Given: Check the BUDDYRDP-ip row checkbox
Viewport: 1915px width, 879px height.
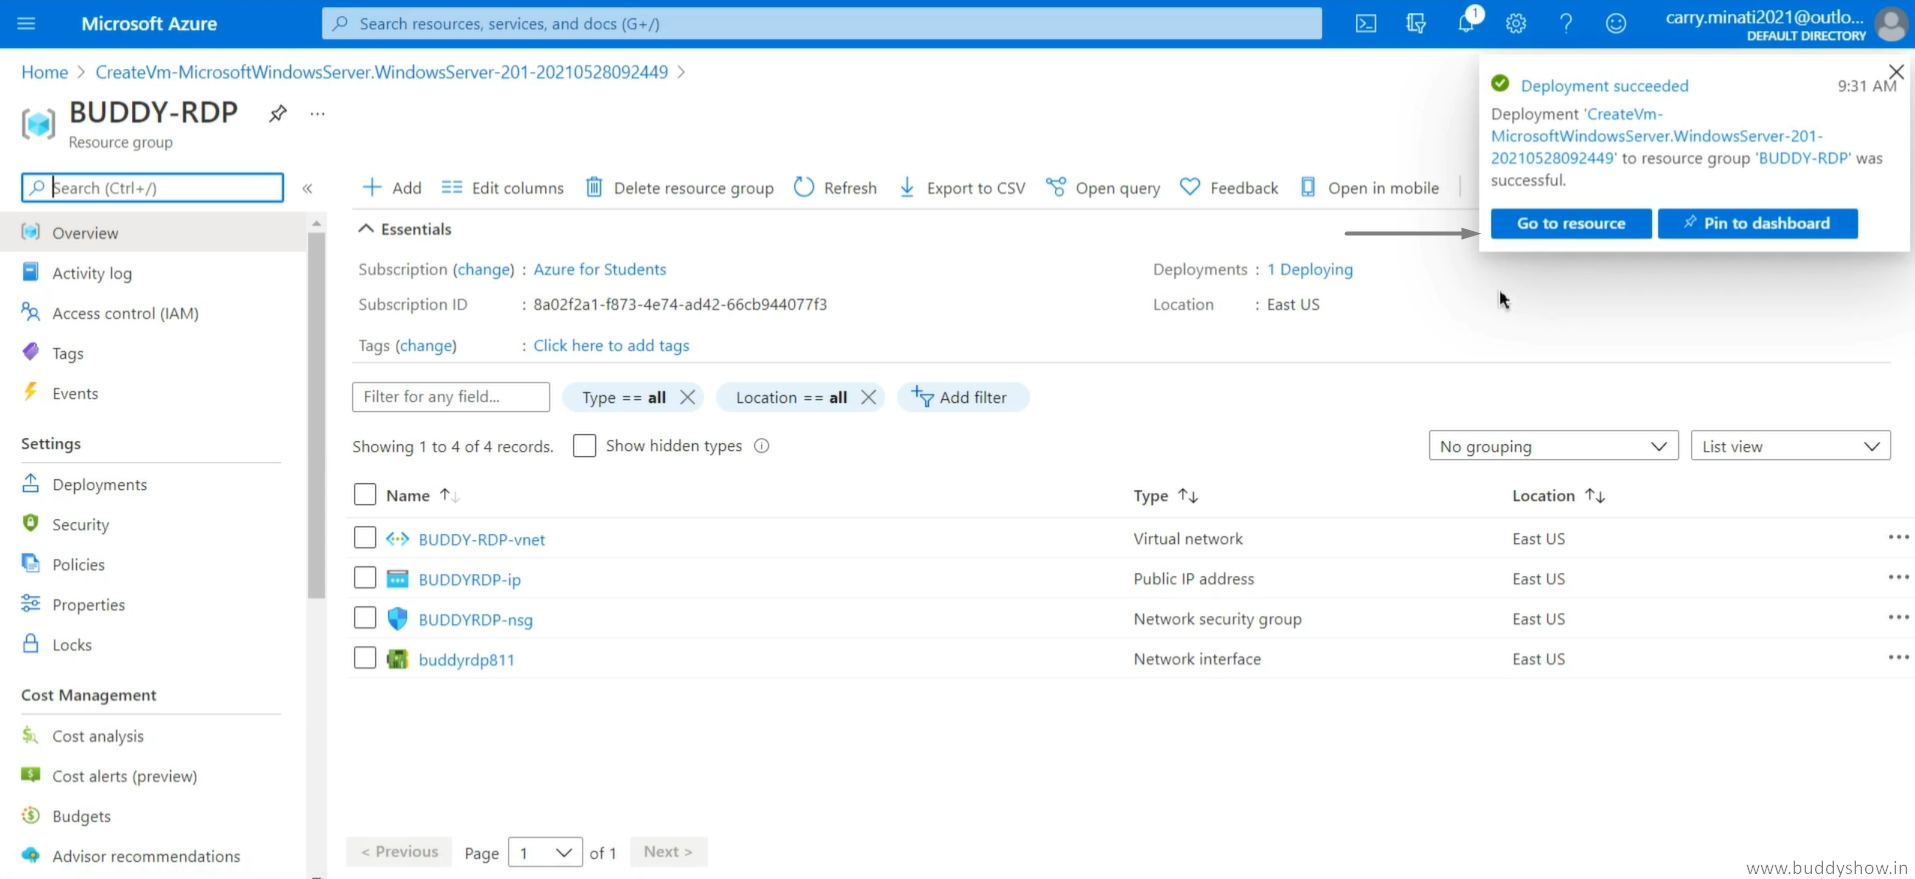Looking at the screenshot, I should pyautogui.click(x=365, y=578).
